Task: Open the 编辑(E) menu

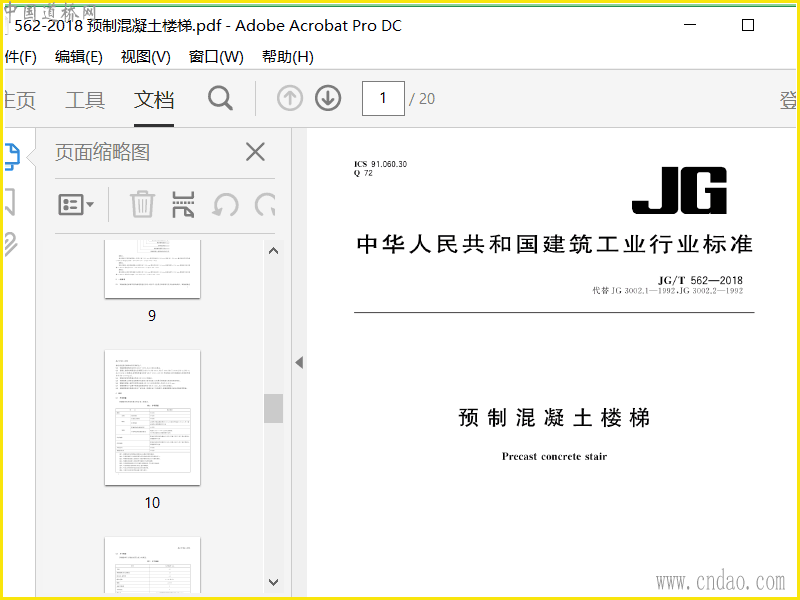Action: [x=79, y=57]
